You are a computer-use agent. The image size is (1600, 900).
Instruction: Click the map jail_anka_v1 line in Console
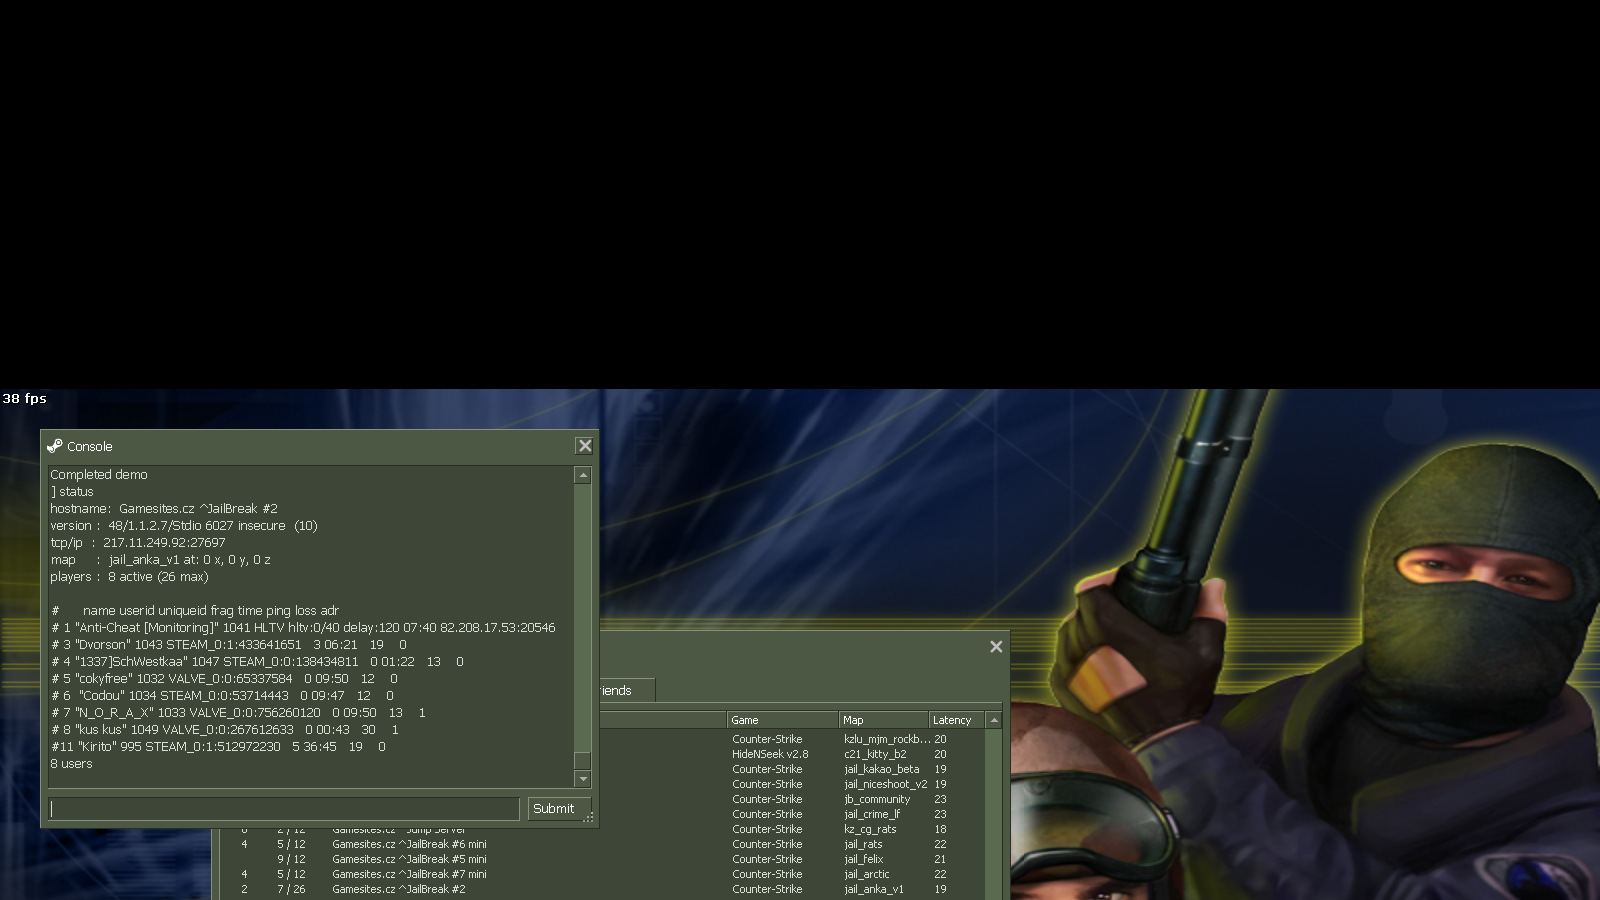[160, 560]
